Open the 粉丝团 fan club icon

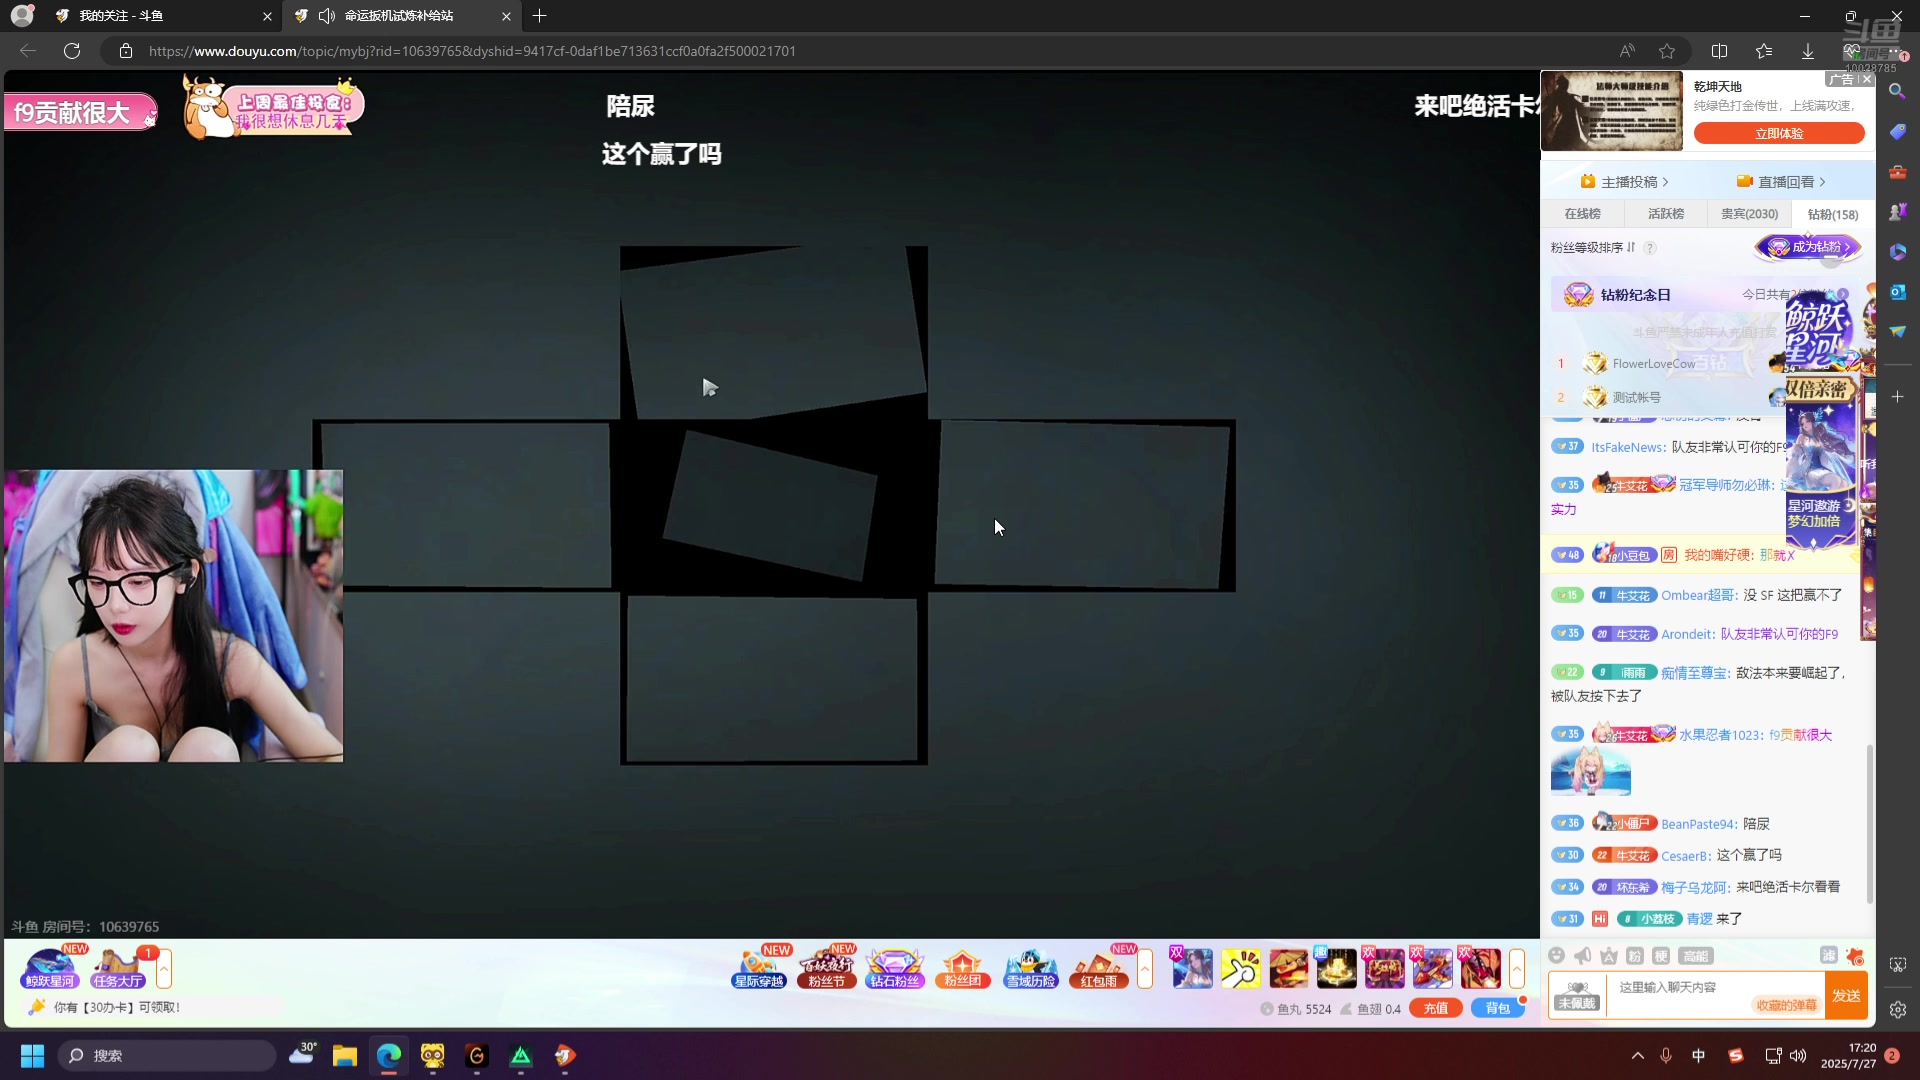(963, 967)
